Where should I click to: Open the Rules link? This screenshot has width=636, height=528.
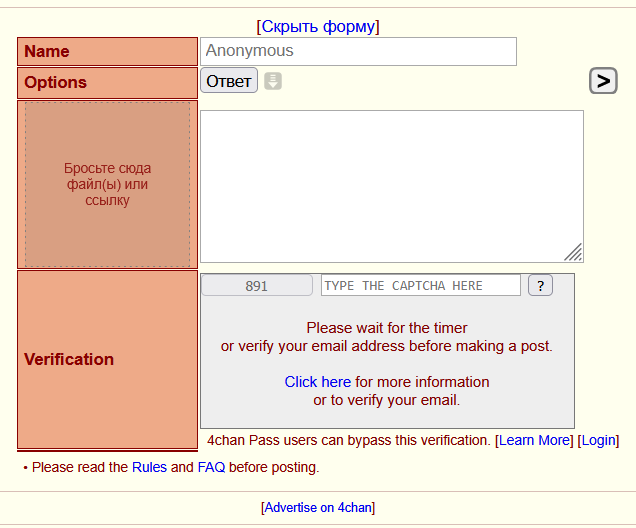coord(149,467)
